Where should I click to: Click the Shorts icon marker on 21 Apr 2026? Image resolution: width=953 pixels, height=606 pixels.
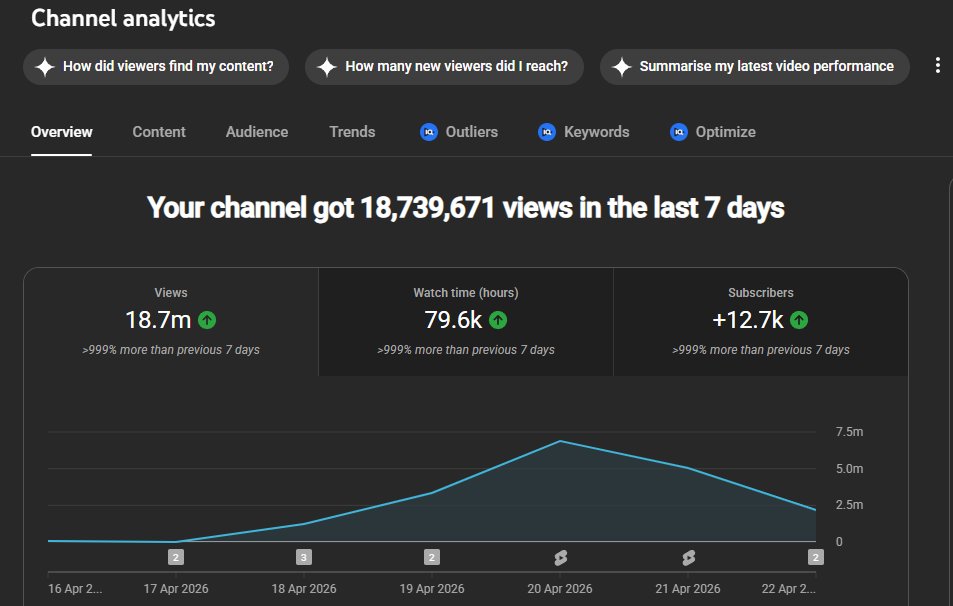[x=689, y=557]
